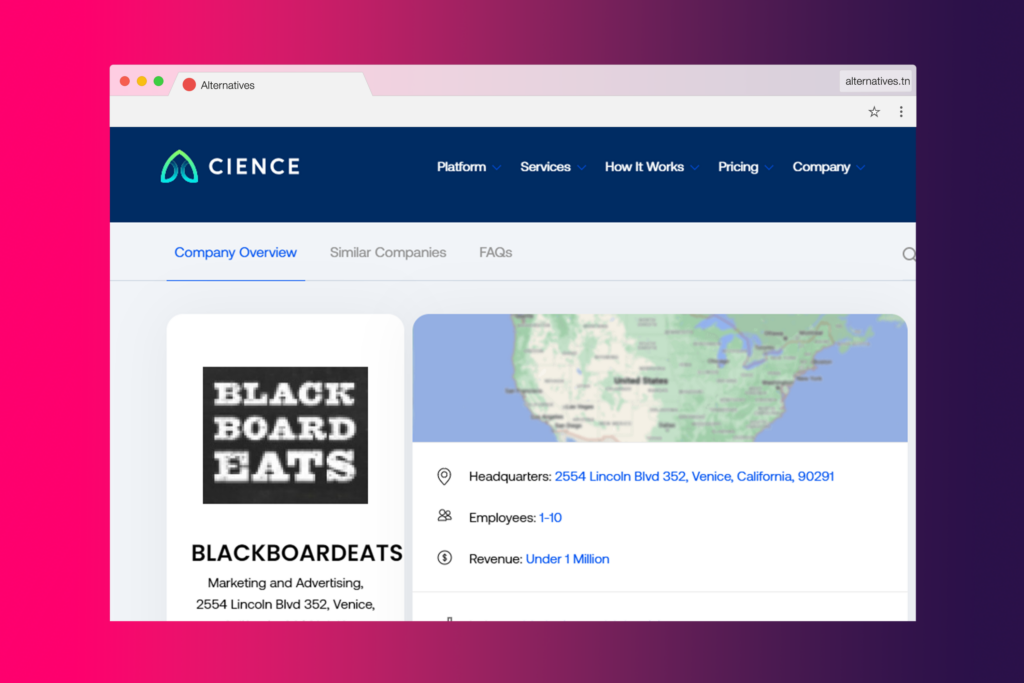Expand the Platform menu chevron
This screenshot has width=1024, height=683.
497,168
